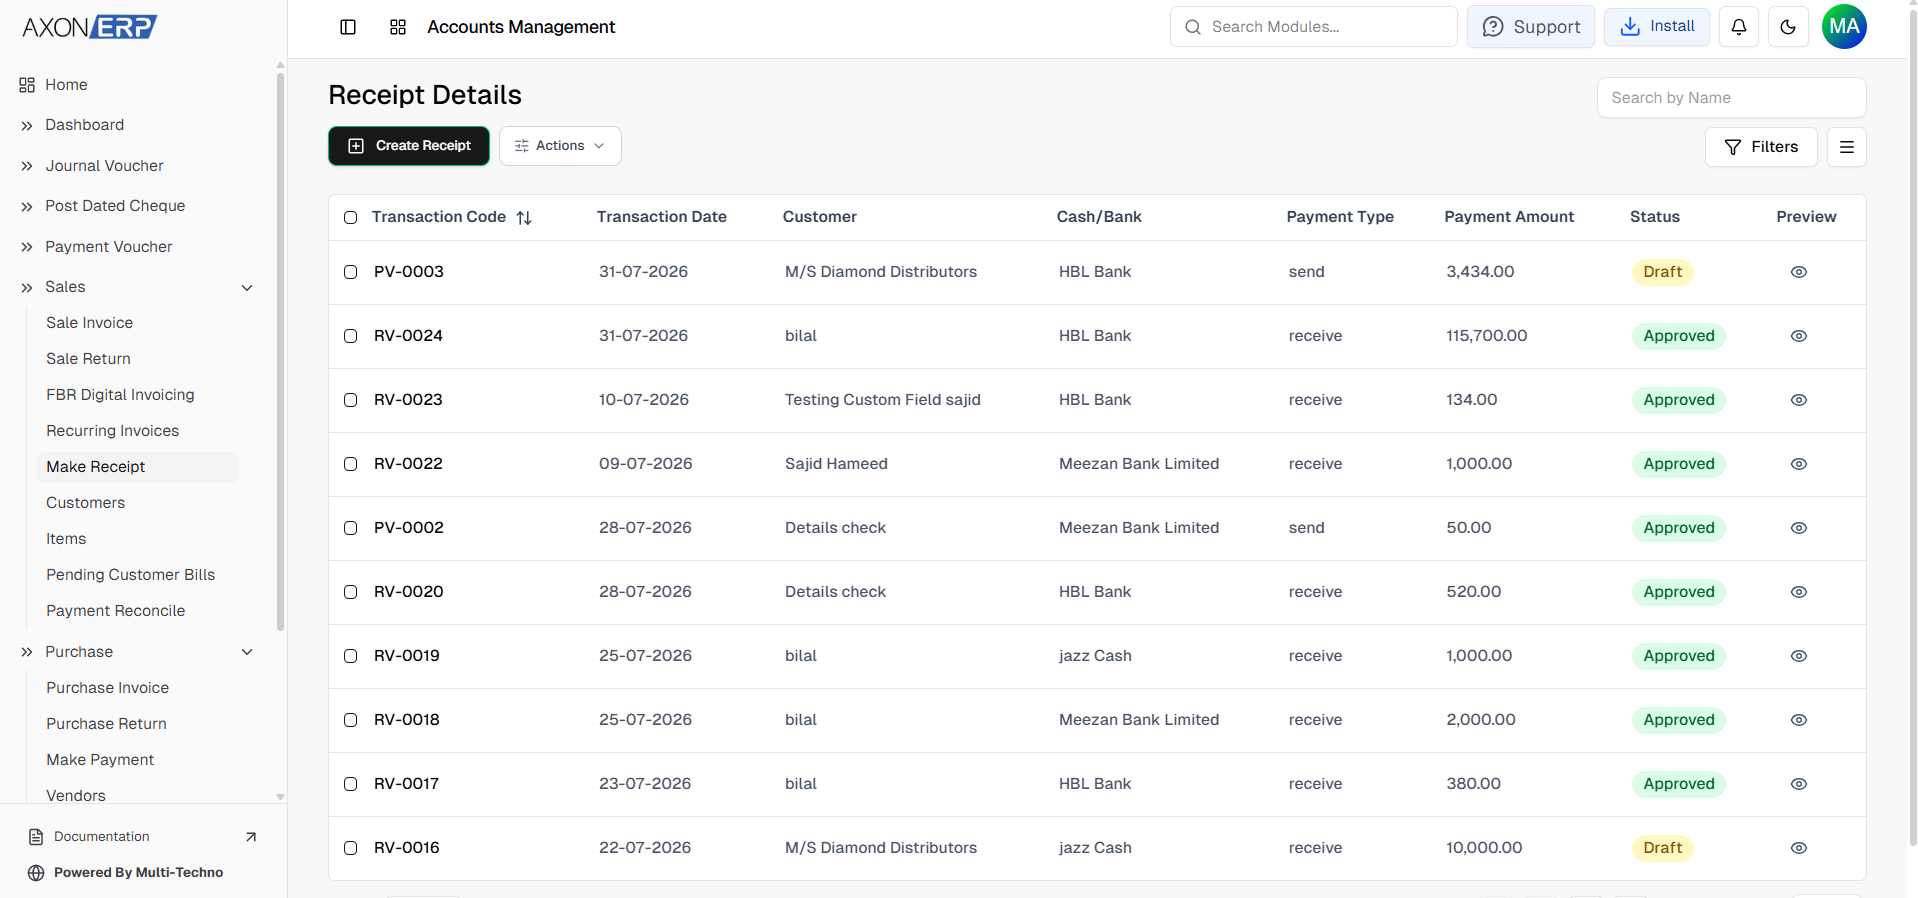Click Create Receipt button
1918x898 pixels.
coord(409,146)
